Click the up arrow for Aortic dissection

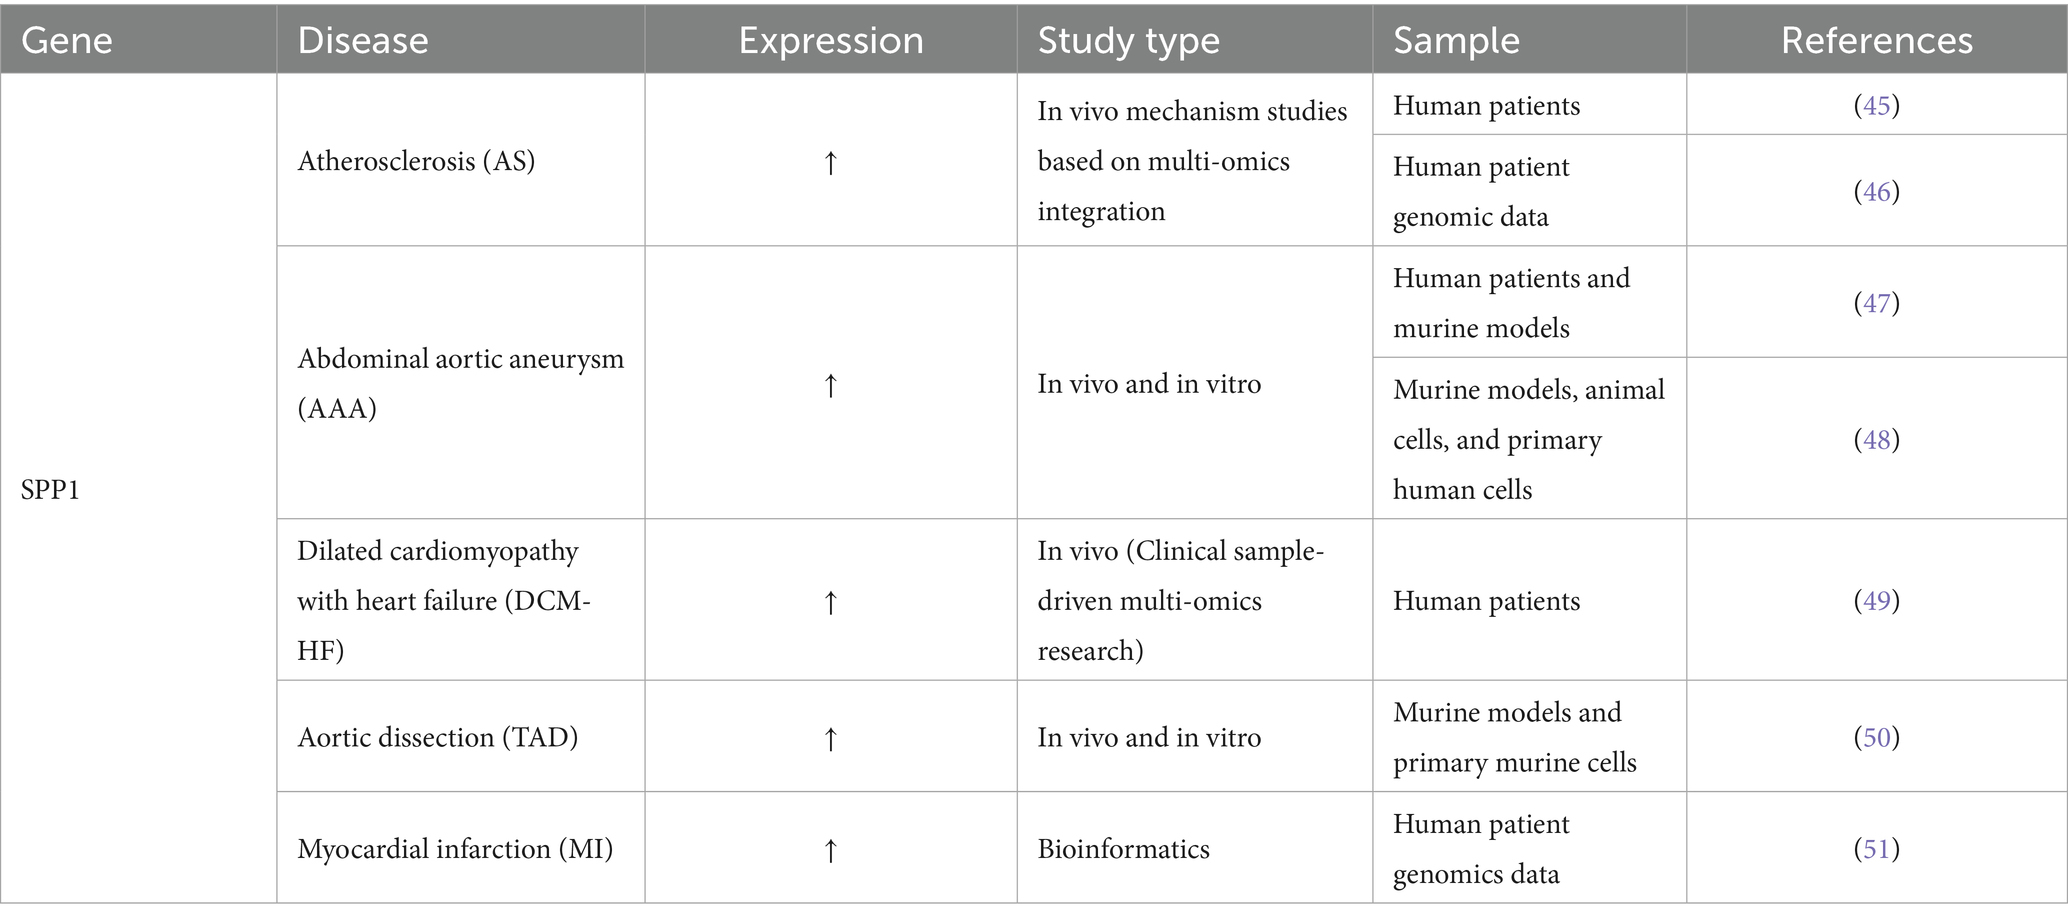pos(830,739)
